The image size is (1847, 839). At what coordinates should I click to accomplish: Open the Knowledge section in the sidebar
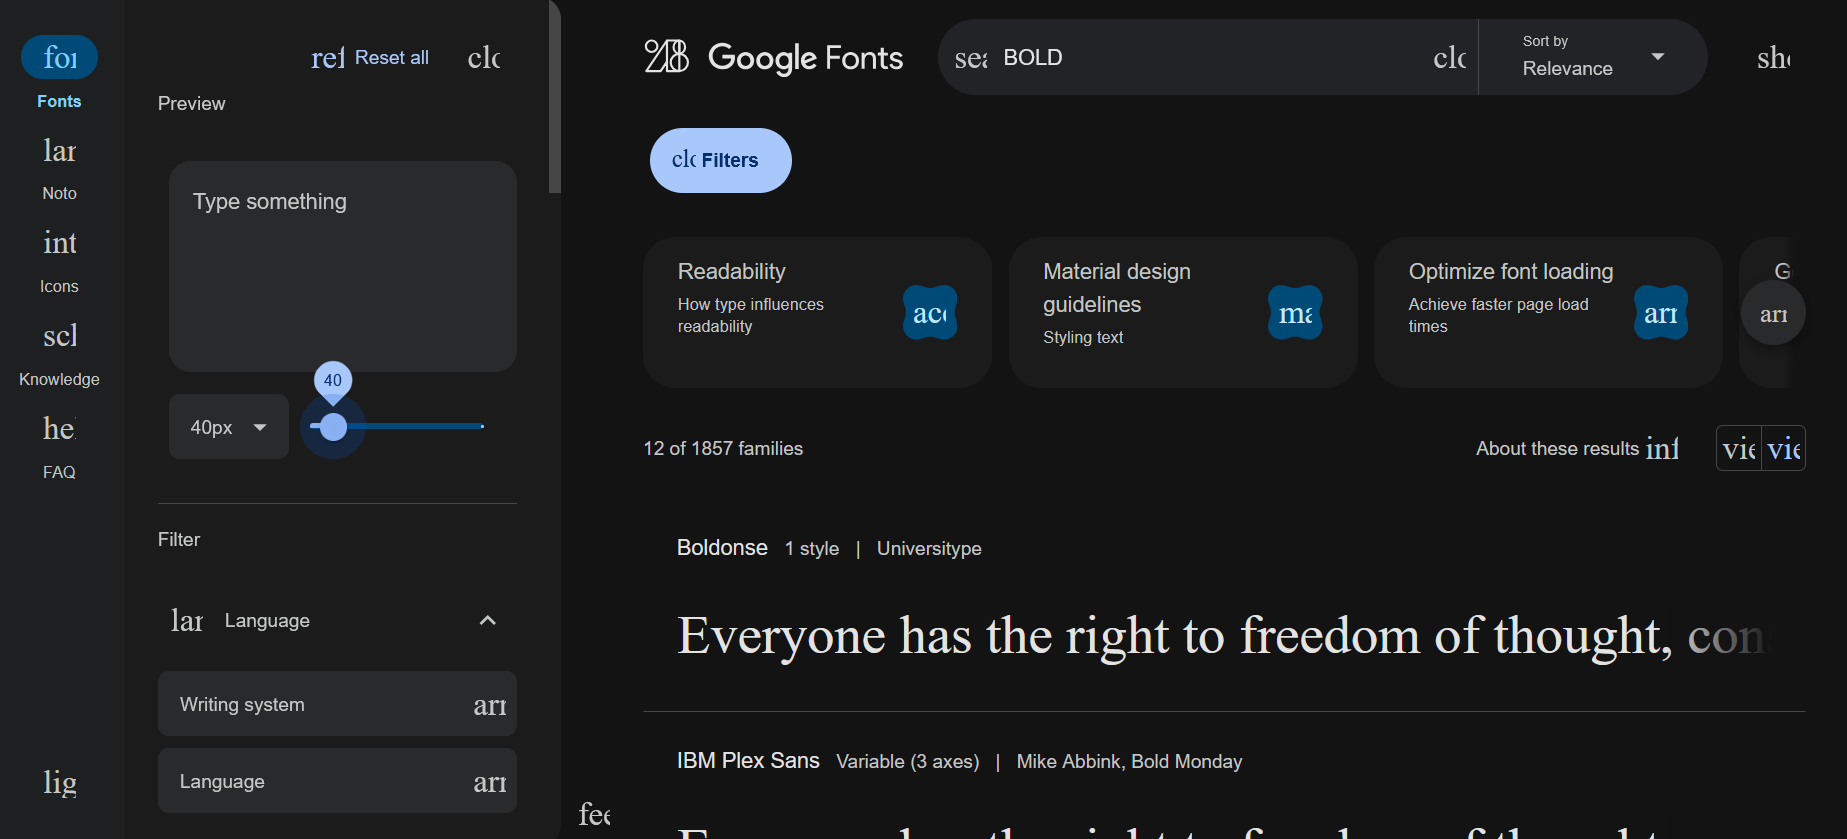tap(59, 352)
